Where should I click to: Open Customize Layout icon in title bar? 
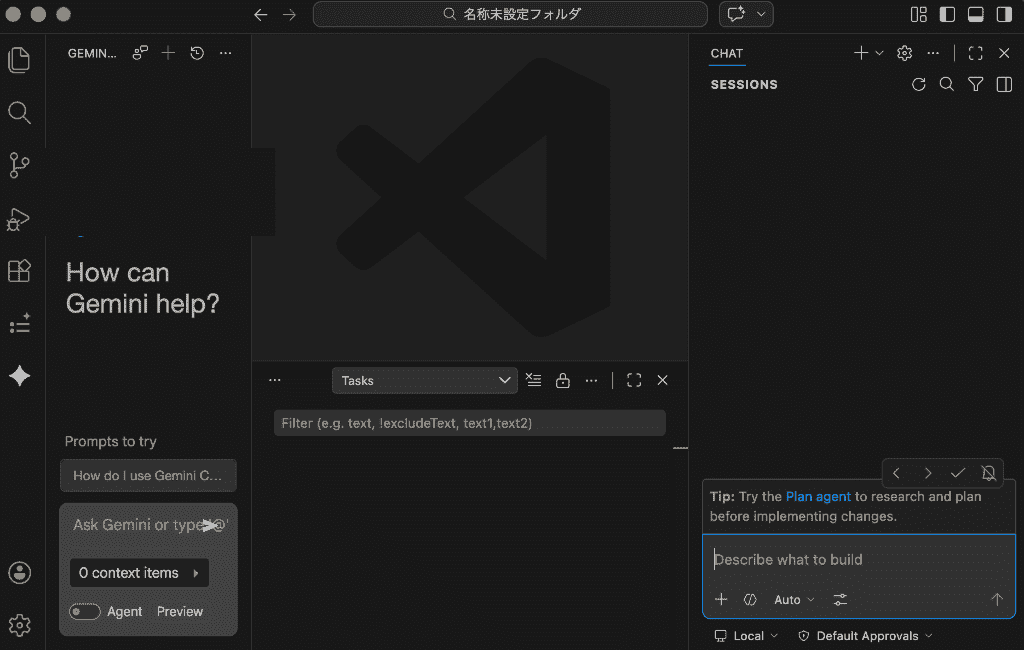point(919,14)
